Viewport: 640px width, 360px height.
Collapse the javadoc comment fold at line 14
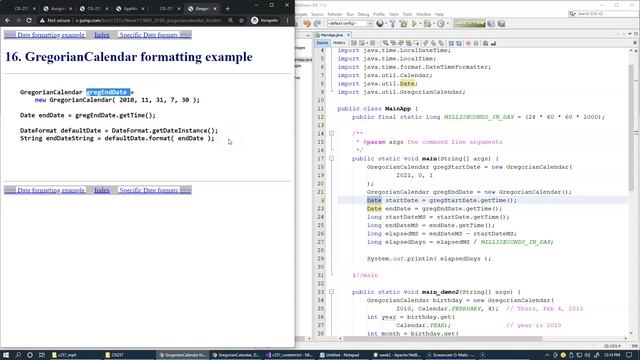click(331, 133)
